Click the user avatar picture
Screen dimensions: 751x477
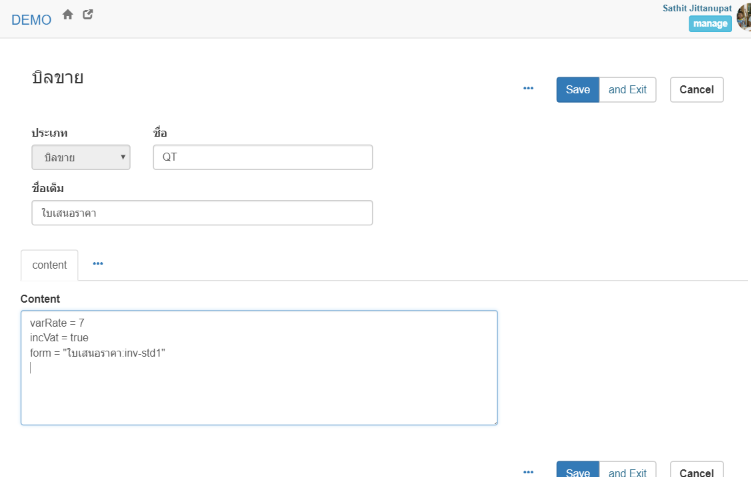tap(744, 17)
